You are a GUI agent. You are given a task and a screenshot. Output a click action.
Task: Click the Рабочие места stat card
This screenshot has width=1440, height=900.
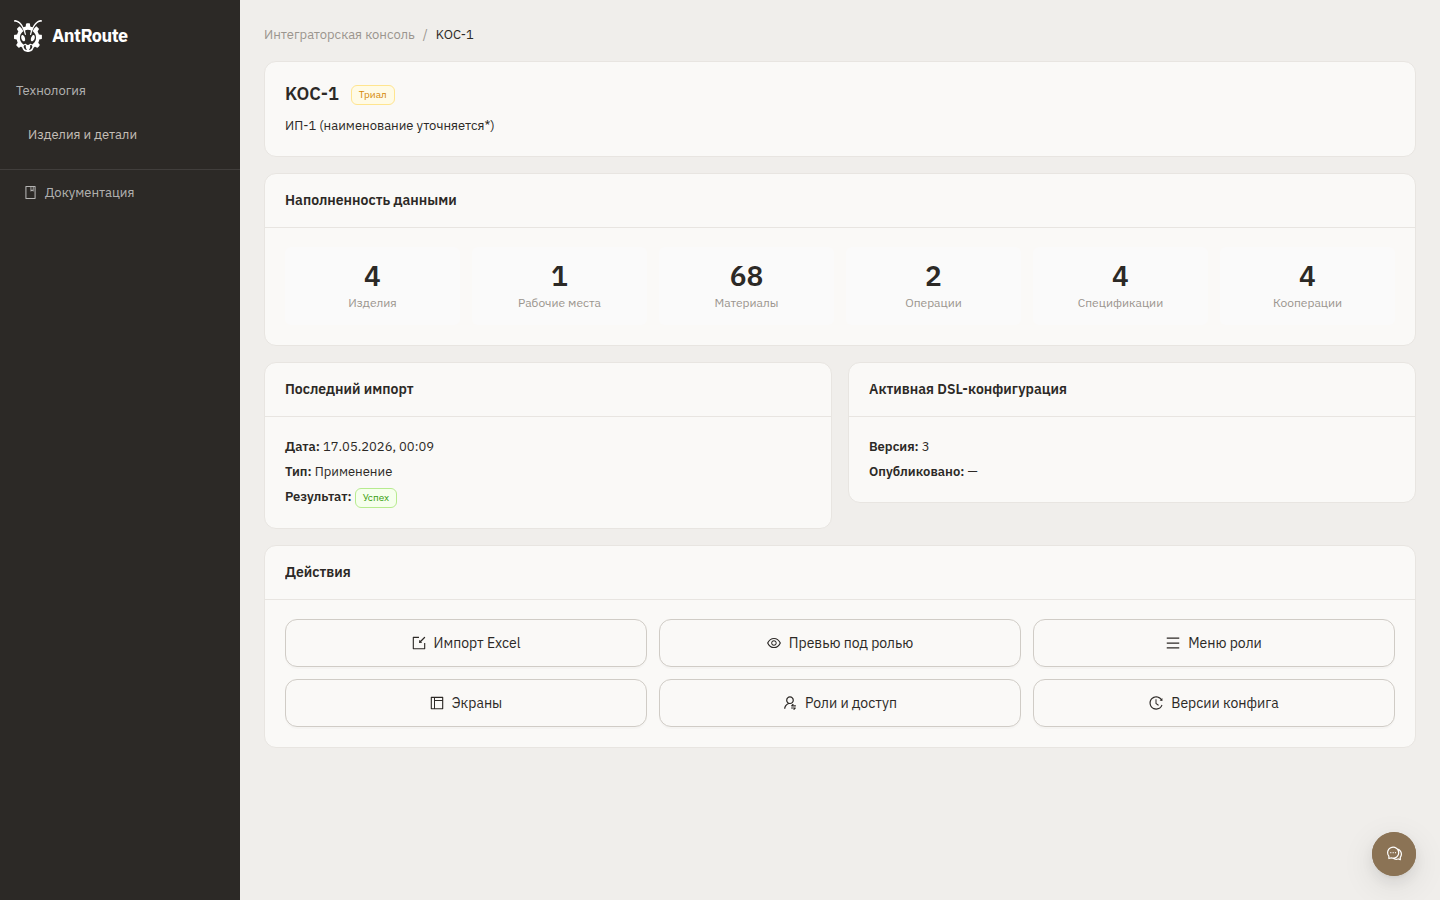point(559,285)
